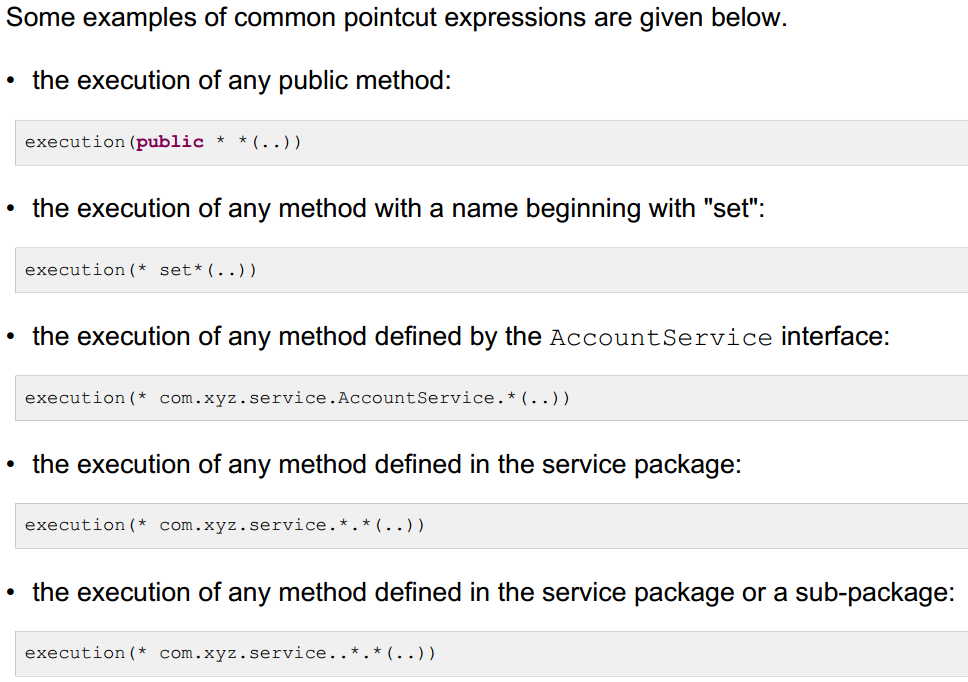The width and height of the screenshot is (968, 682).
Task: Click the word "interface:" after AccountService
Action: [835, 336]
